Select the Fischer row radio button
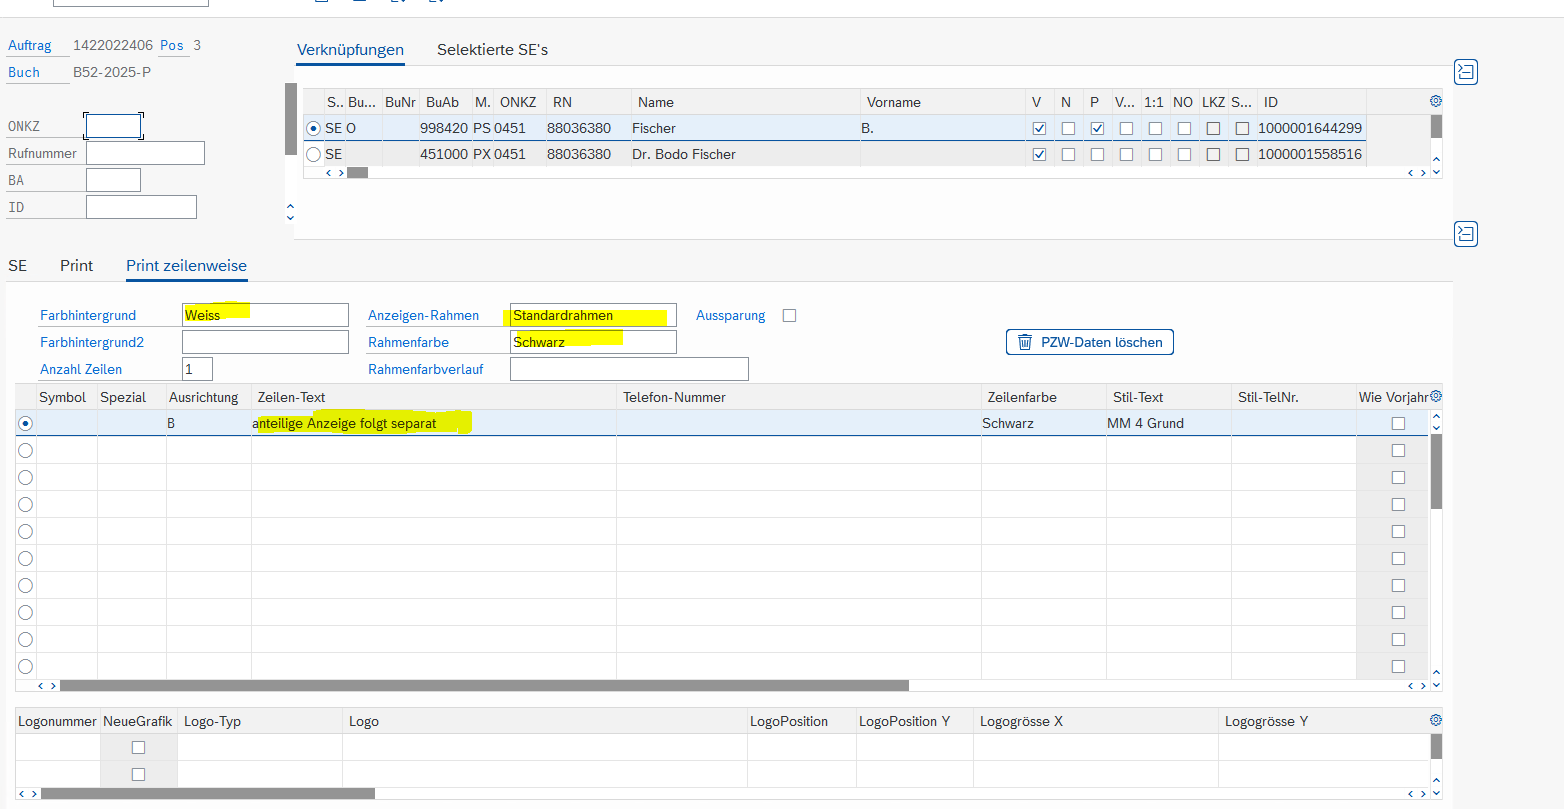Viewport: 1564px width, 809px height. point(314,128)
